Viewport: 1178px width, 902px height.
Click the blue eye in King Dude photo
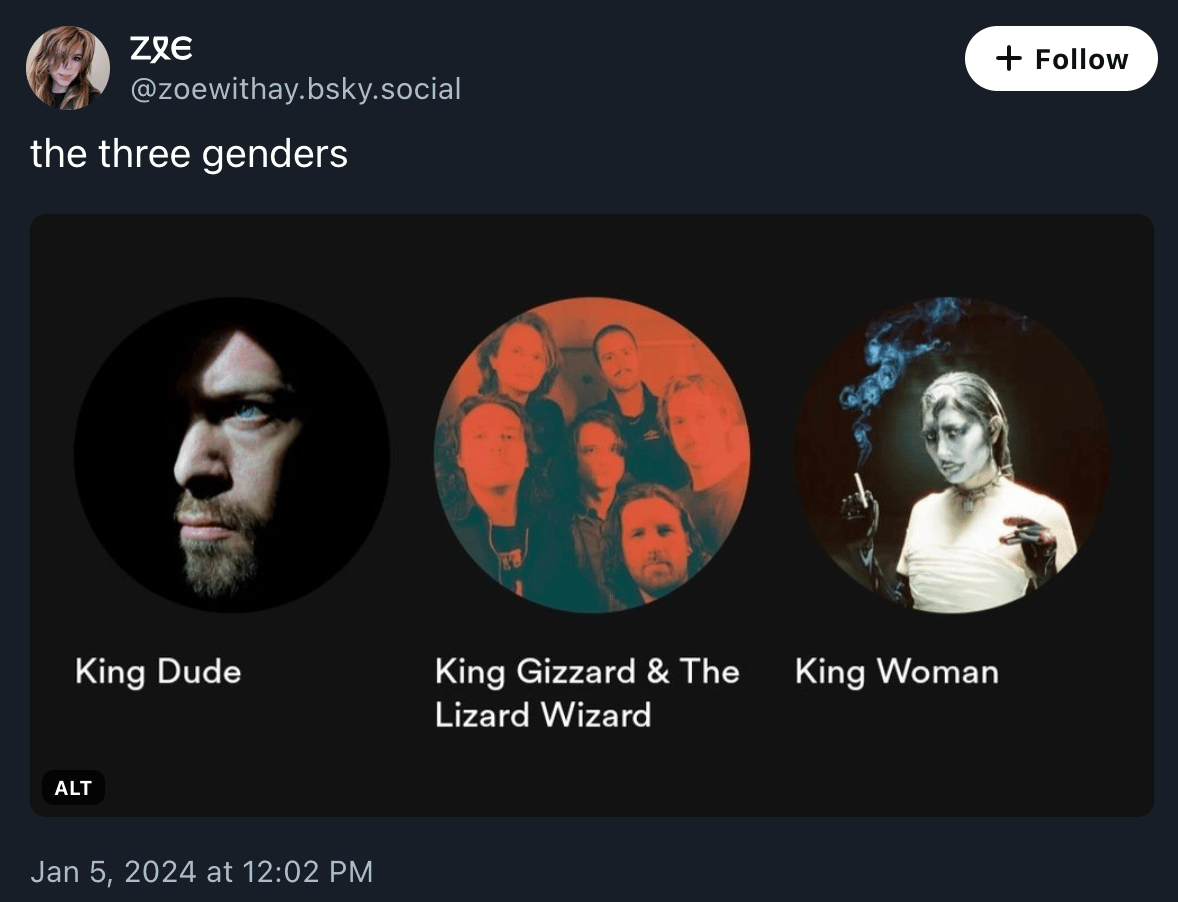248,410
